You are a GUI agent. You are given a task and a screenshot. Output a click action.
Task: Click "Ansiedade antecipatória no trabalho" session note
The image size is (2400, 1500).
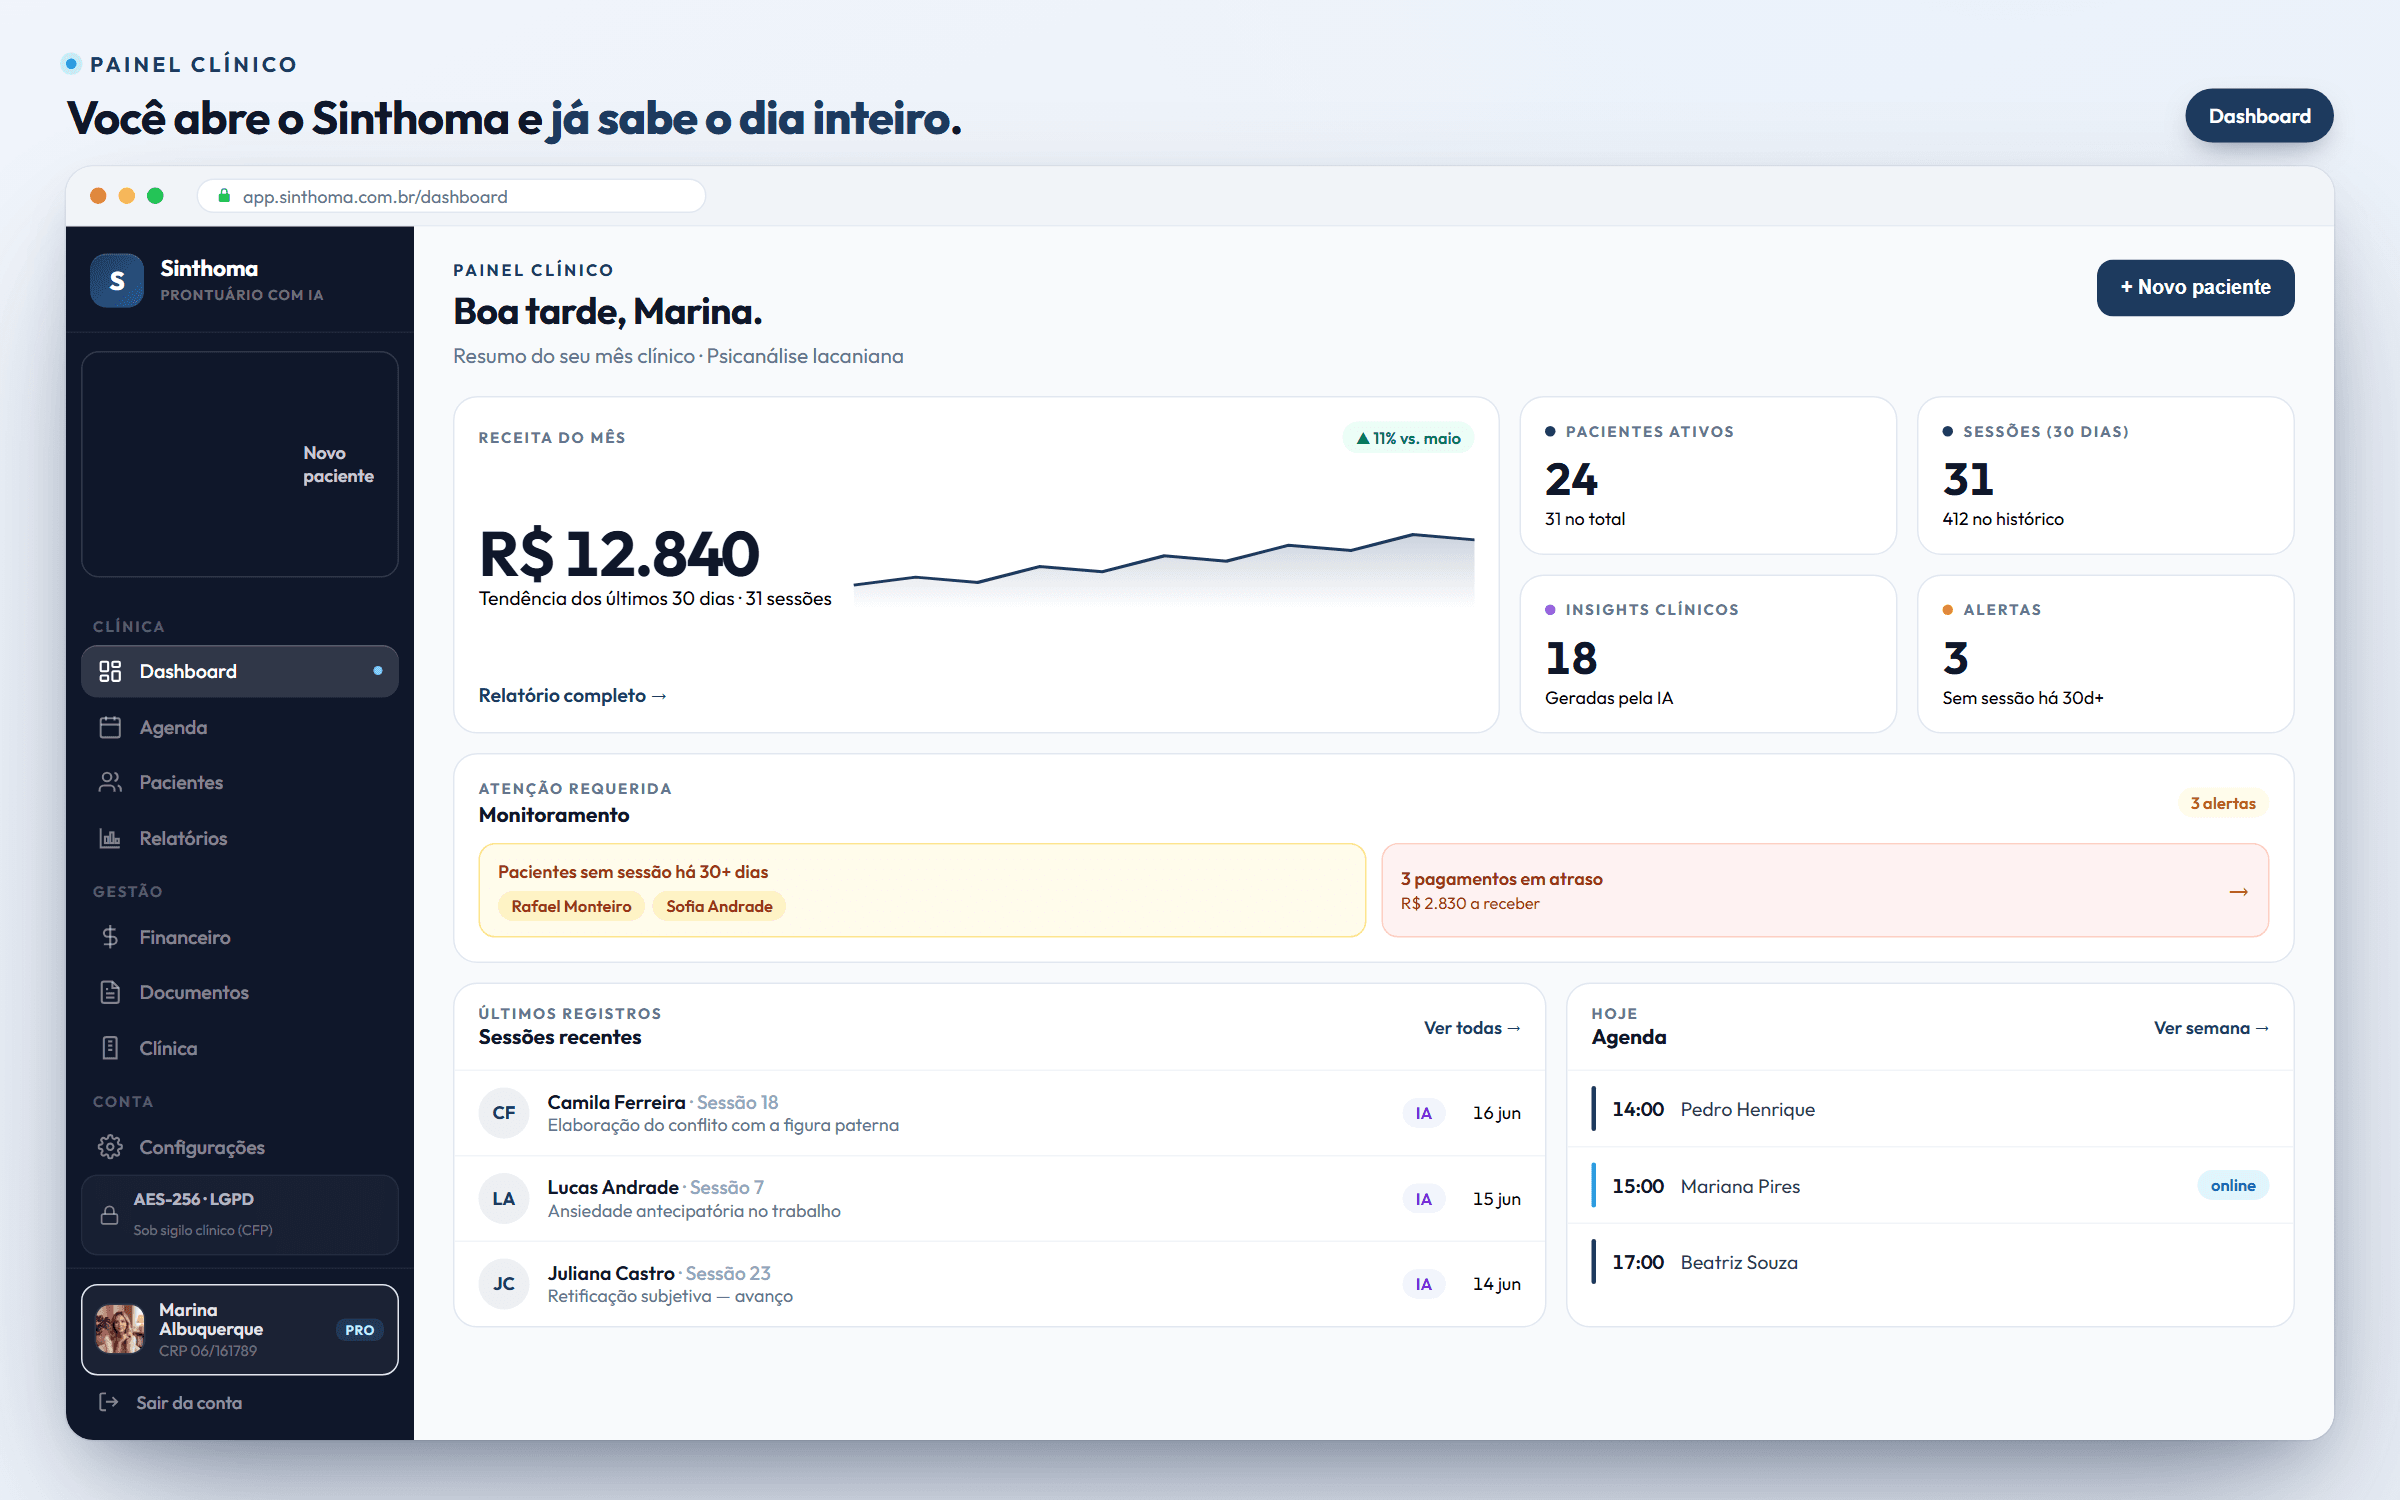click(694, 1211)
